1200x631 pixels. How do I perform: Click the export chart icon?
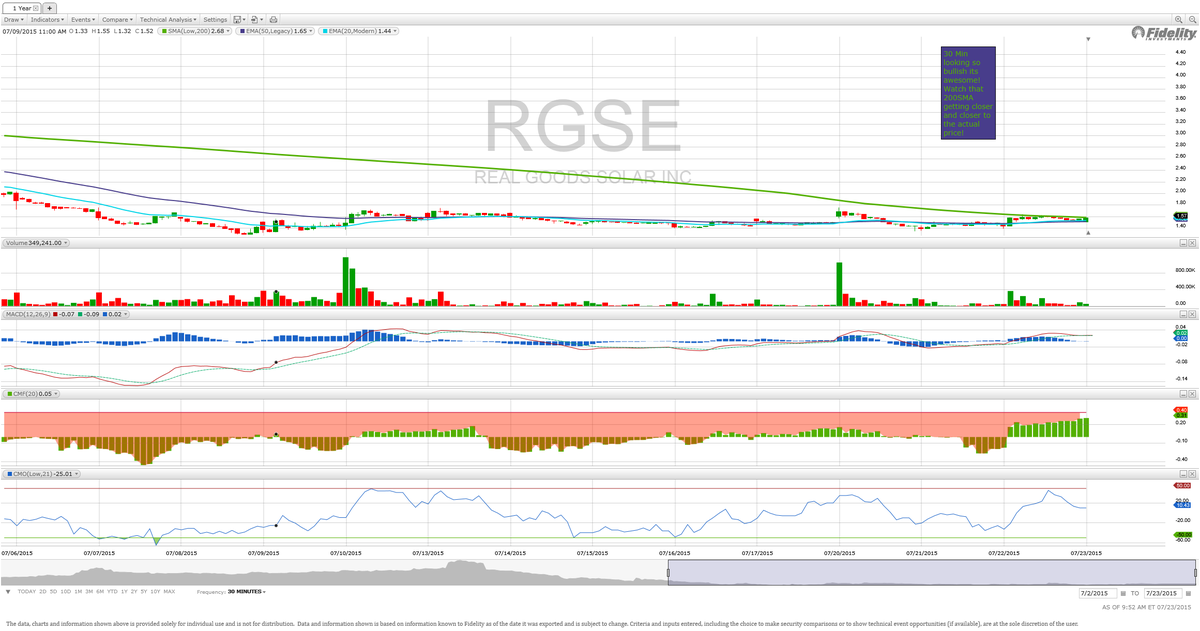pos(255,19)
